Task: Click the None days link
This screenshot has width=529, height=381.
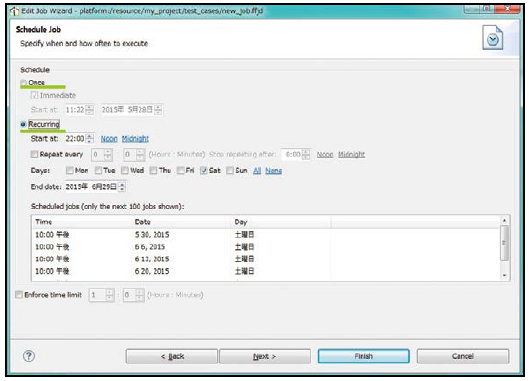Action: coord(274,171)
